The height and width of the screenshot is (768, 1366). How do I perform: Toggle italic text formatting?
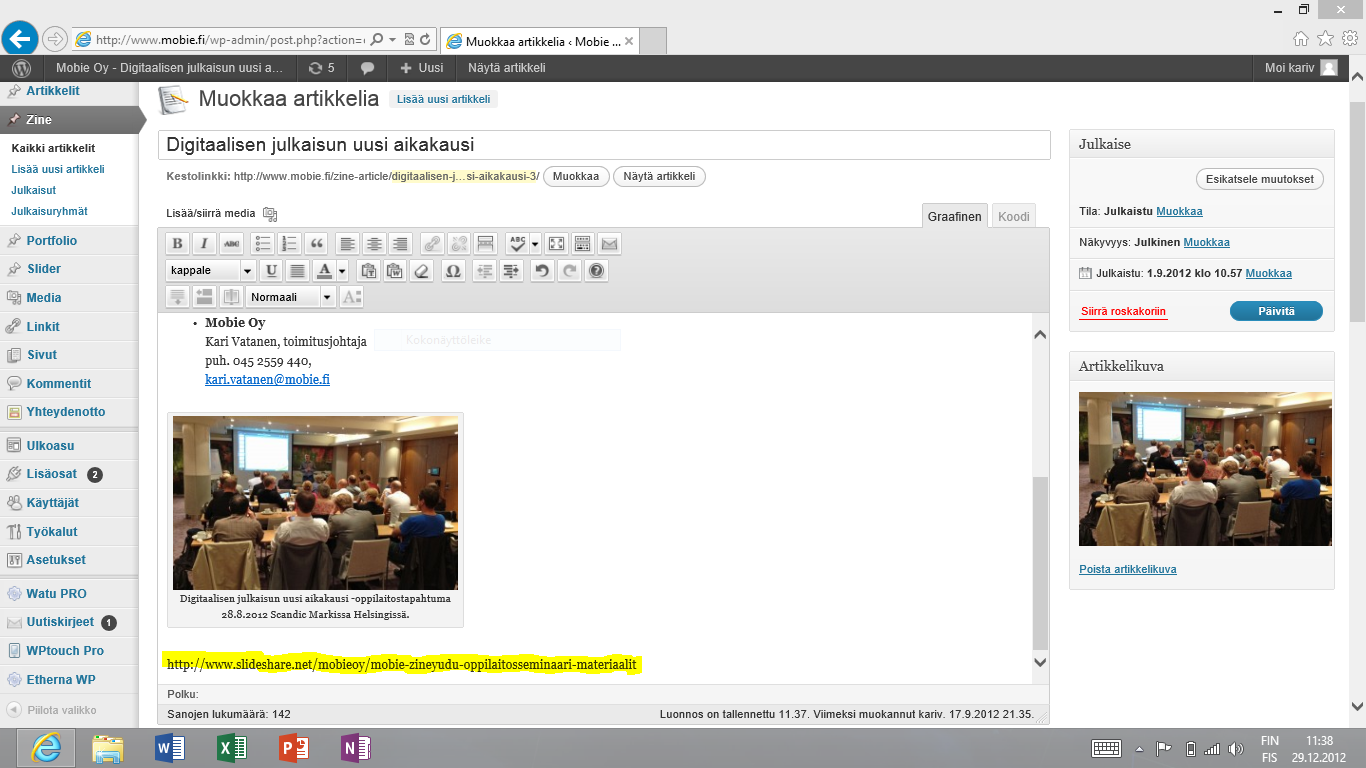(x=204, y=244)
